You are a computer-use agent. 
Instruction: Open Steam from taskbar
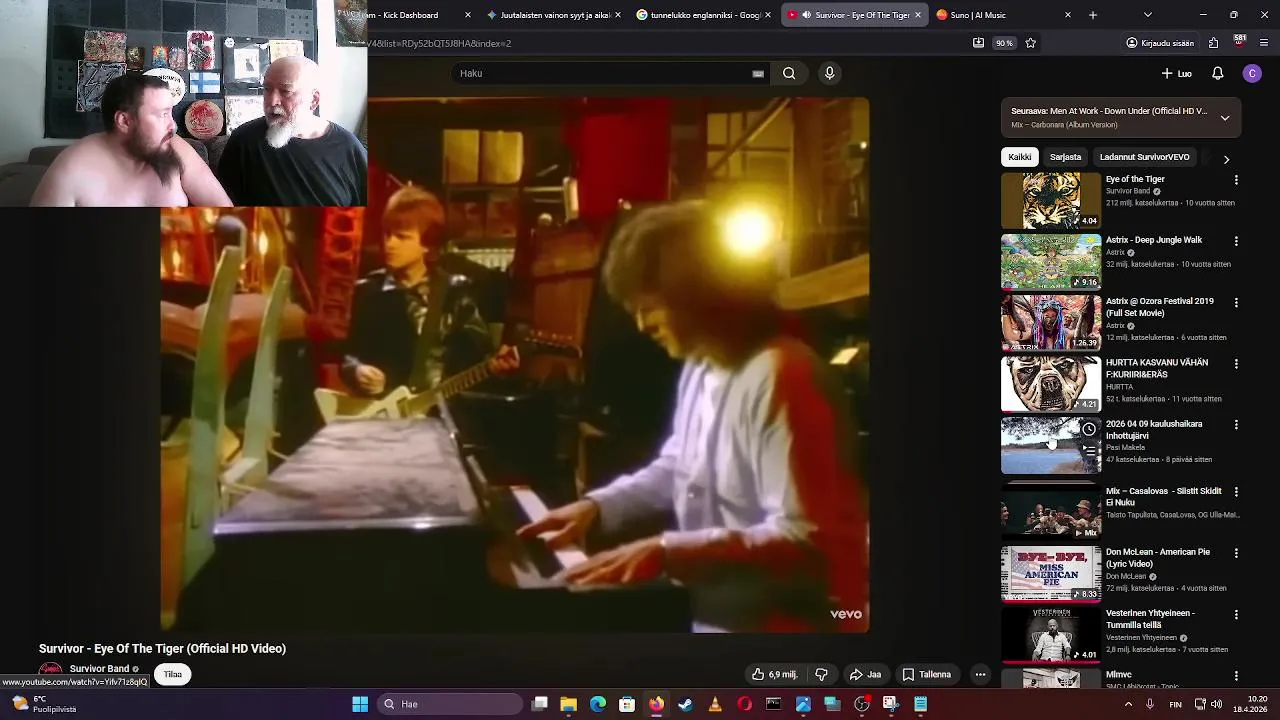tap(685, 704)
